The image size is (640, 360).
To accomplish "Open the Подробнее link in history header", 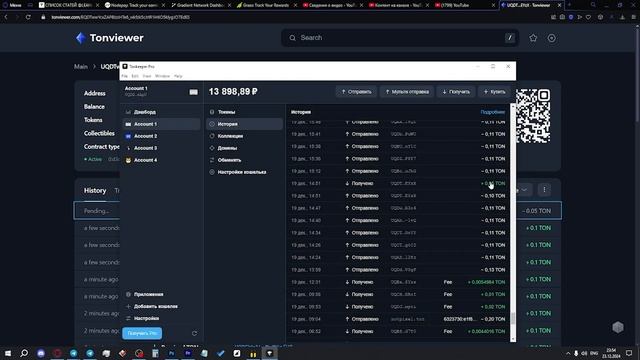I will point(493,112).
